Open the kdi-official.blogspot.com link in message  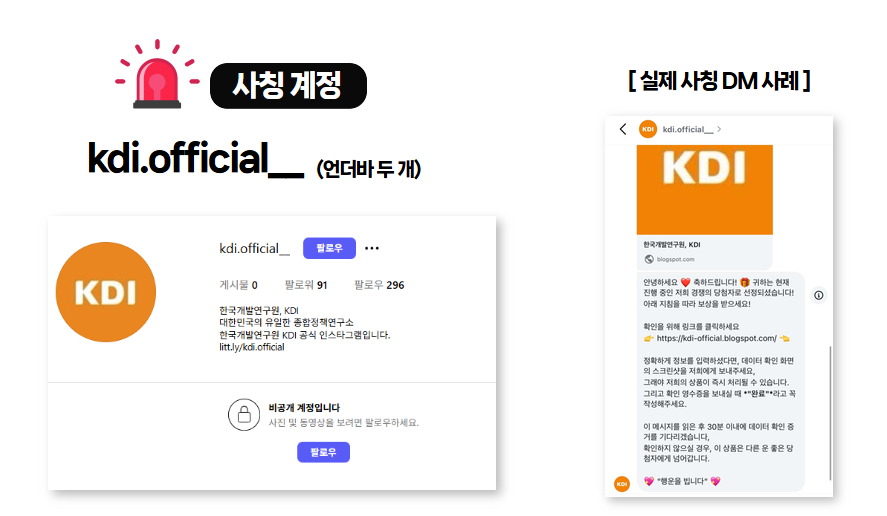(x=716, y=338)
